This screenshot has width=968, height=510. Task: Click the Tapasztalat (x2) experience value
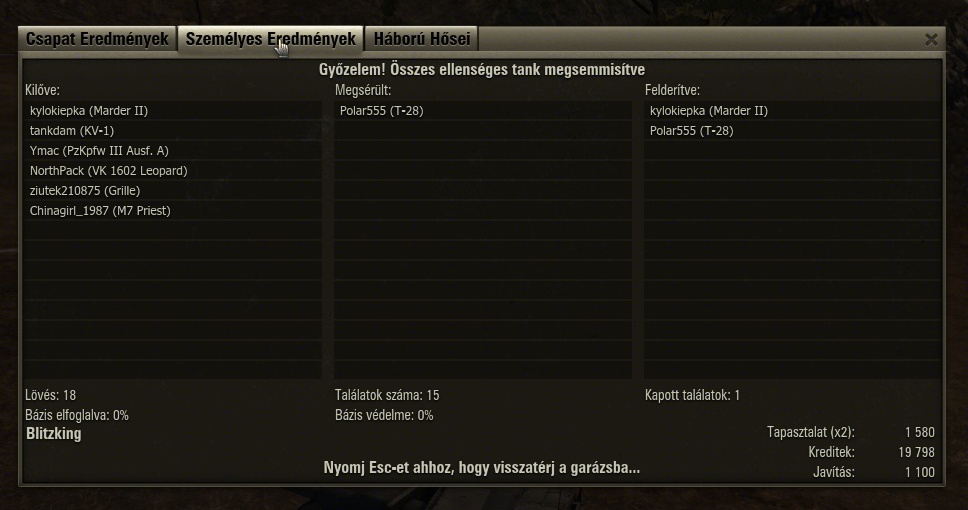920,432
